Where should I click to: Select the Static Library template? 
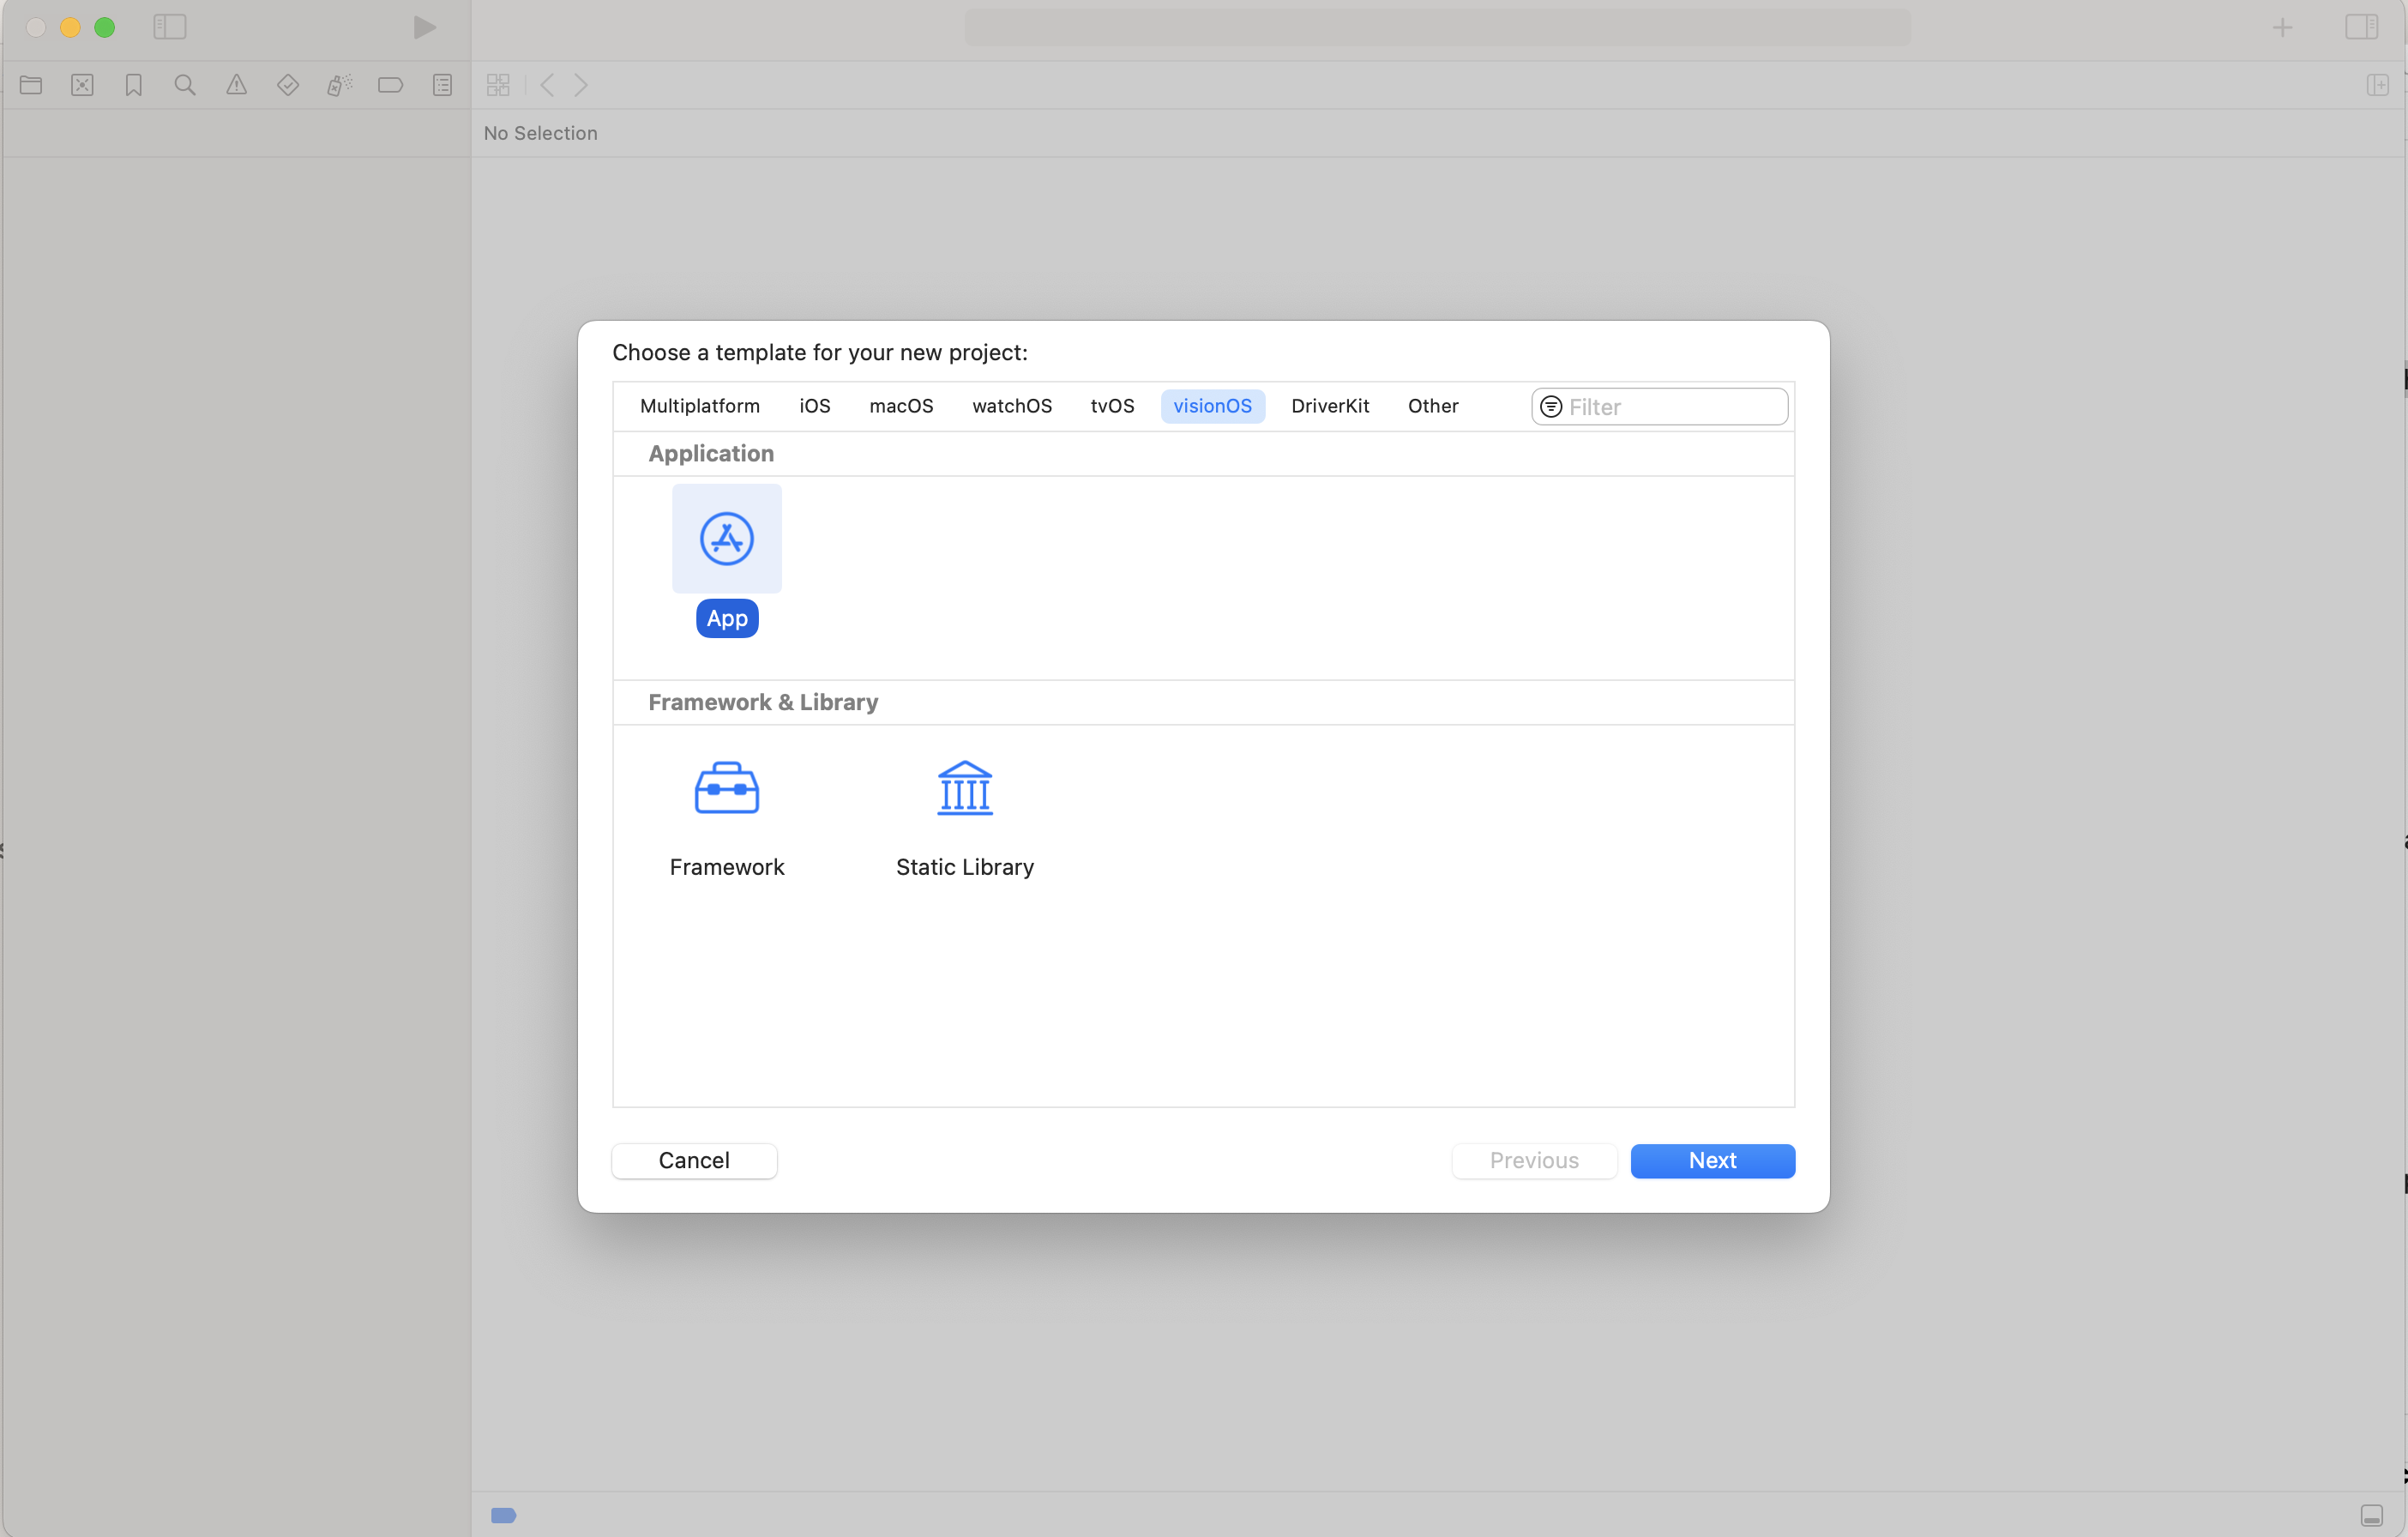pyautogui.click(x=965, y=820)
